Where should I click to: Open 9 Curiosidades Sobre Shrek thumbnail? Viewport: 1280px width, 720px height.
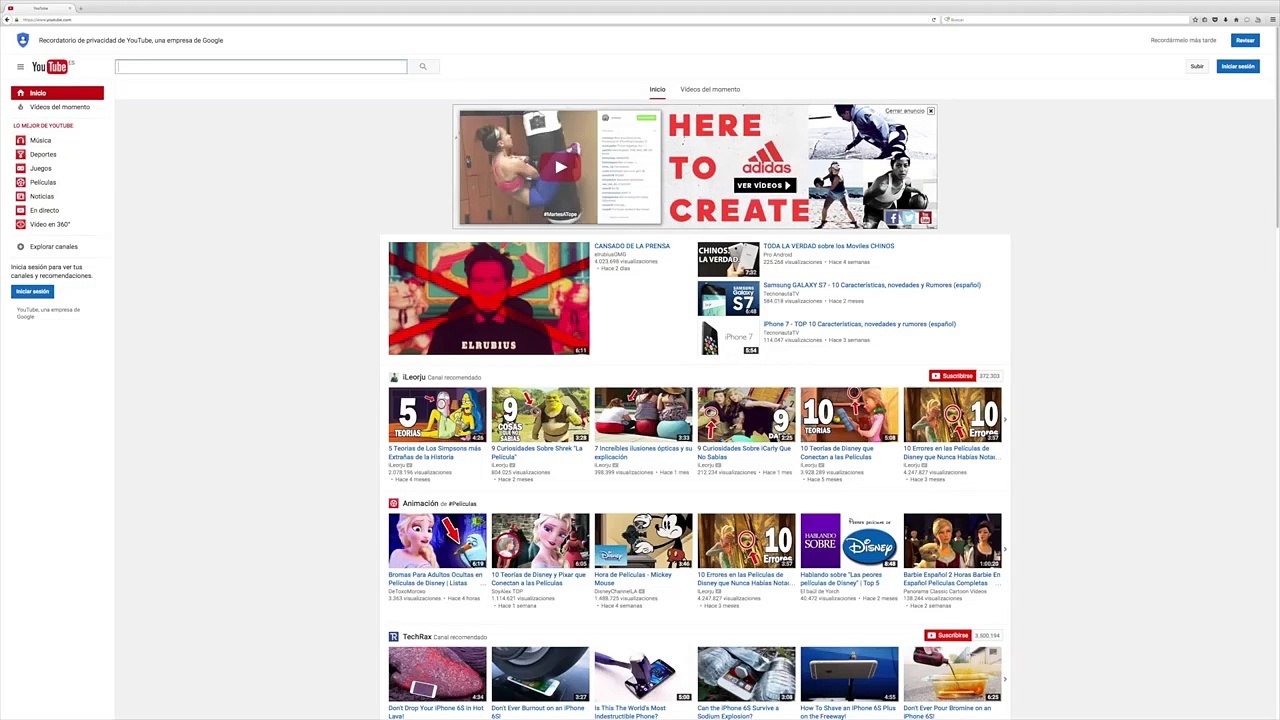click(x=540, y=414)
